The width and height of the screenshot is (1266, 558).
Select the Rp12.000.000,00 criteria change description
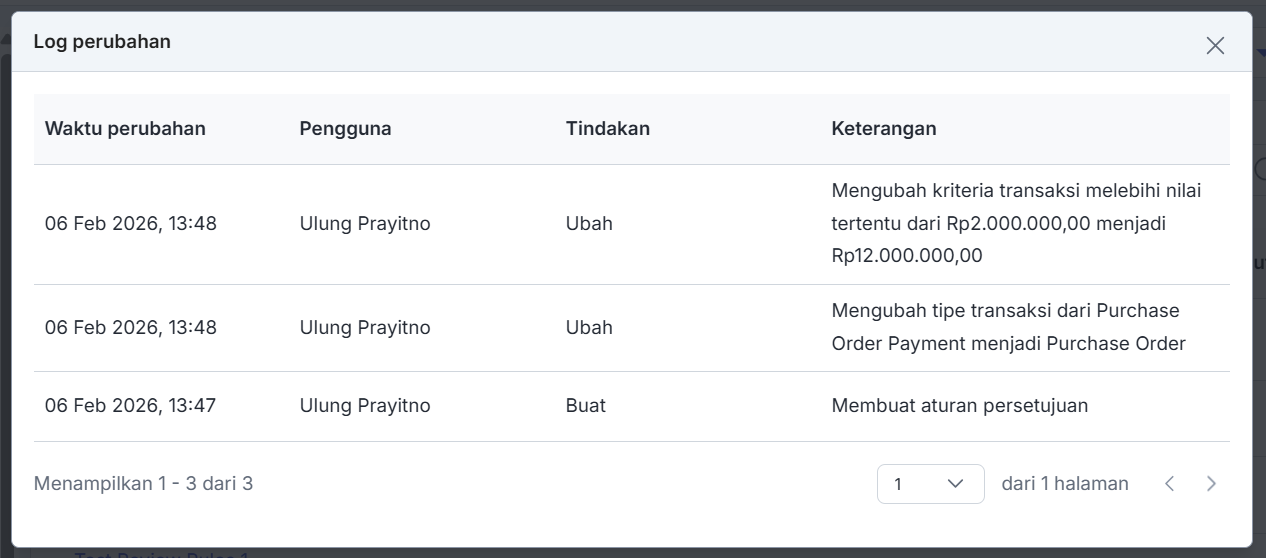click(x=1016, y=223)
